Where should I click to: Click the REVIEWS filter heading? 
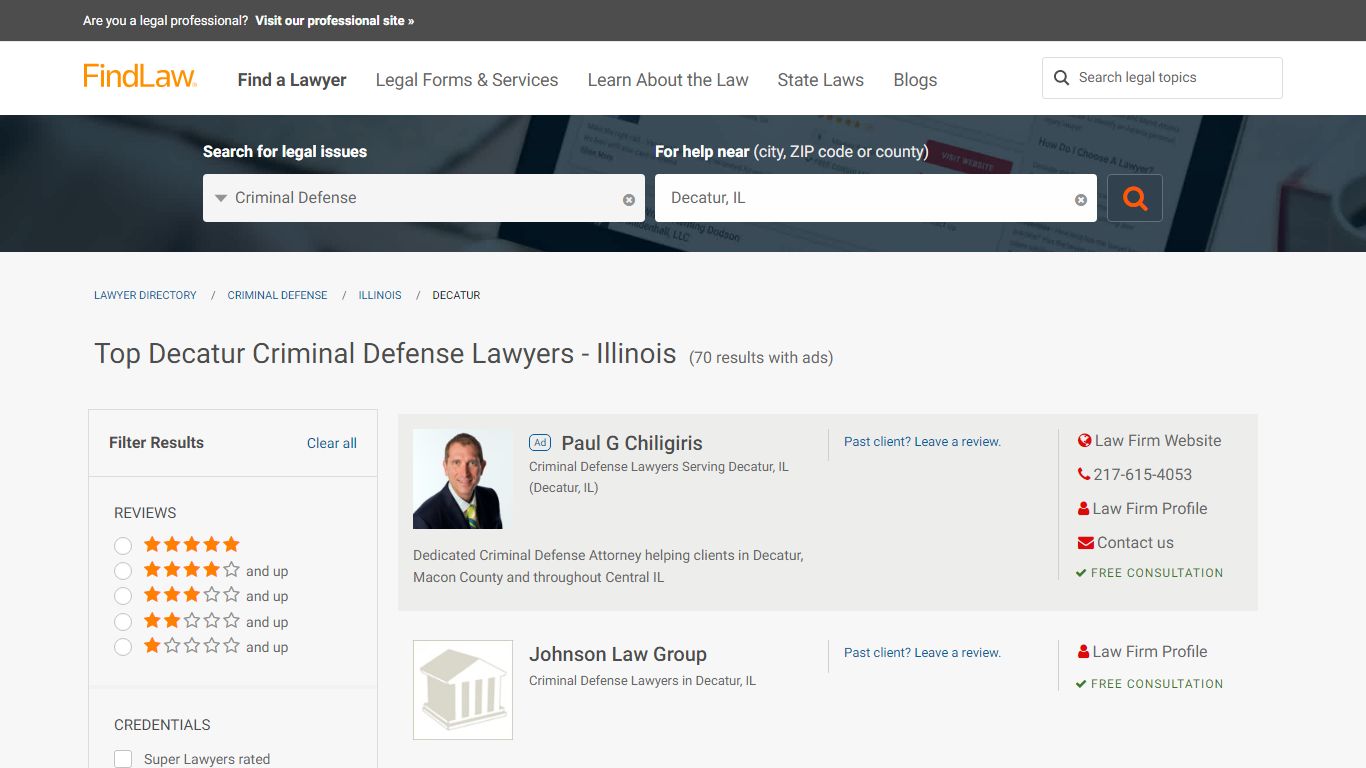pos(145,513)
